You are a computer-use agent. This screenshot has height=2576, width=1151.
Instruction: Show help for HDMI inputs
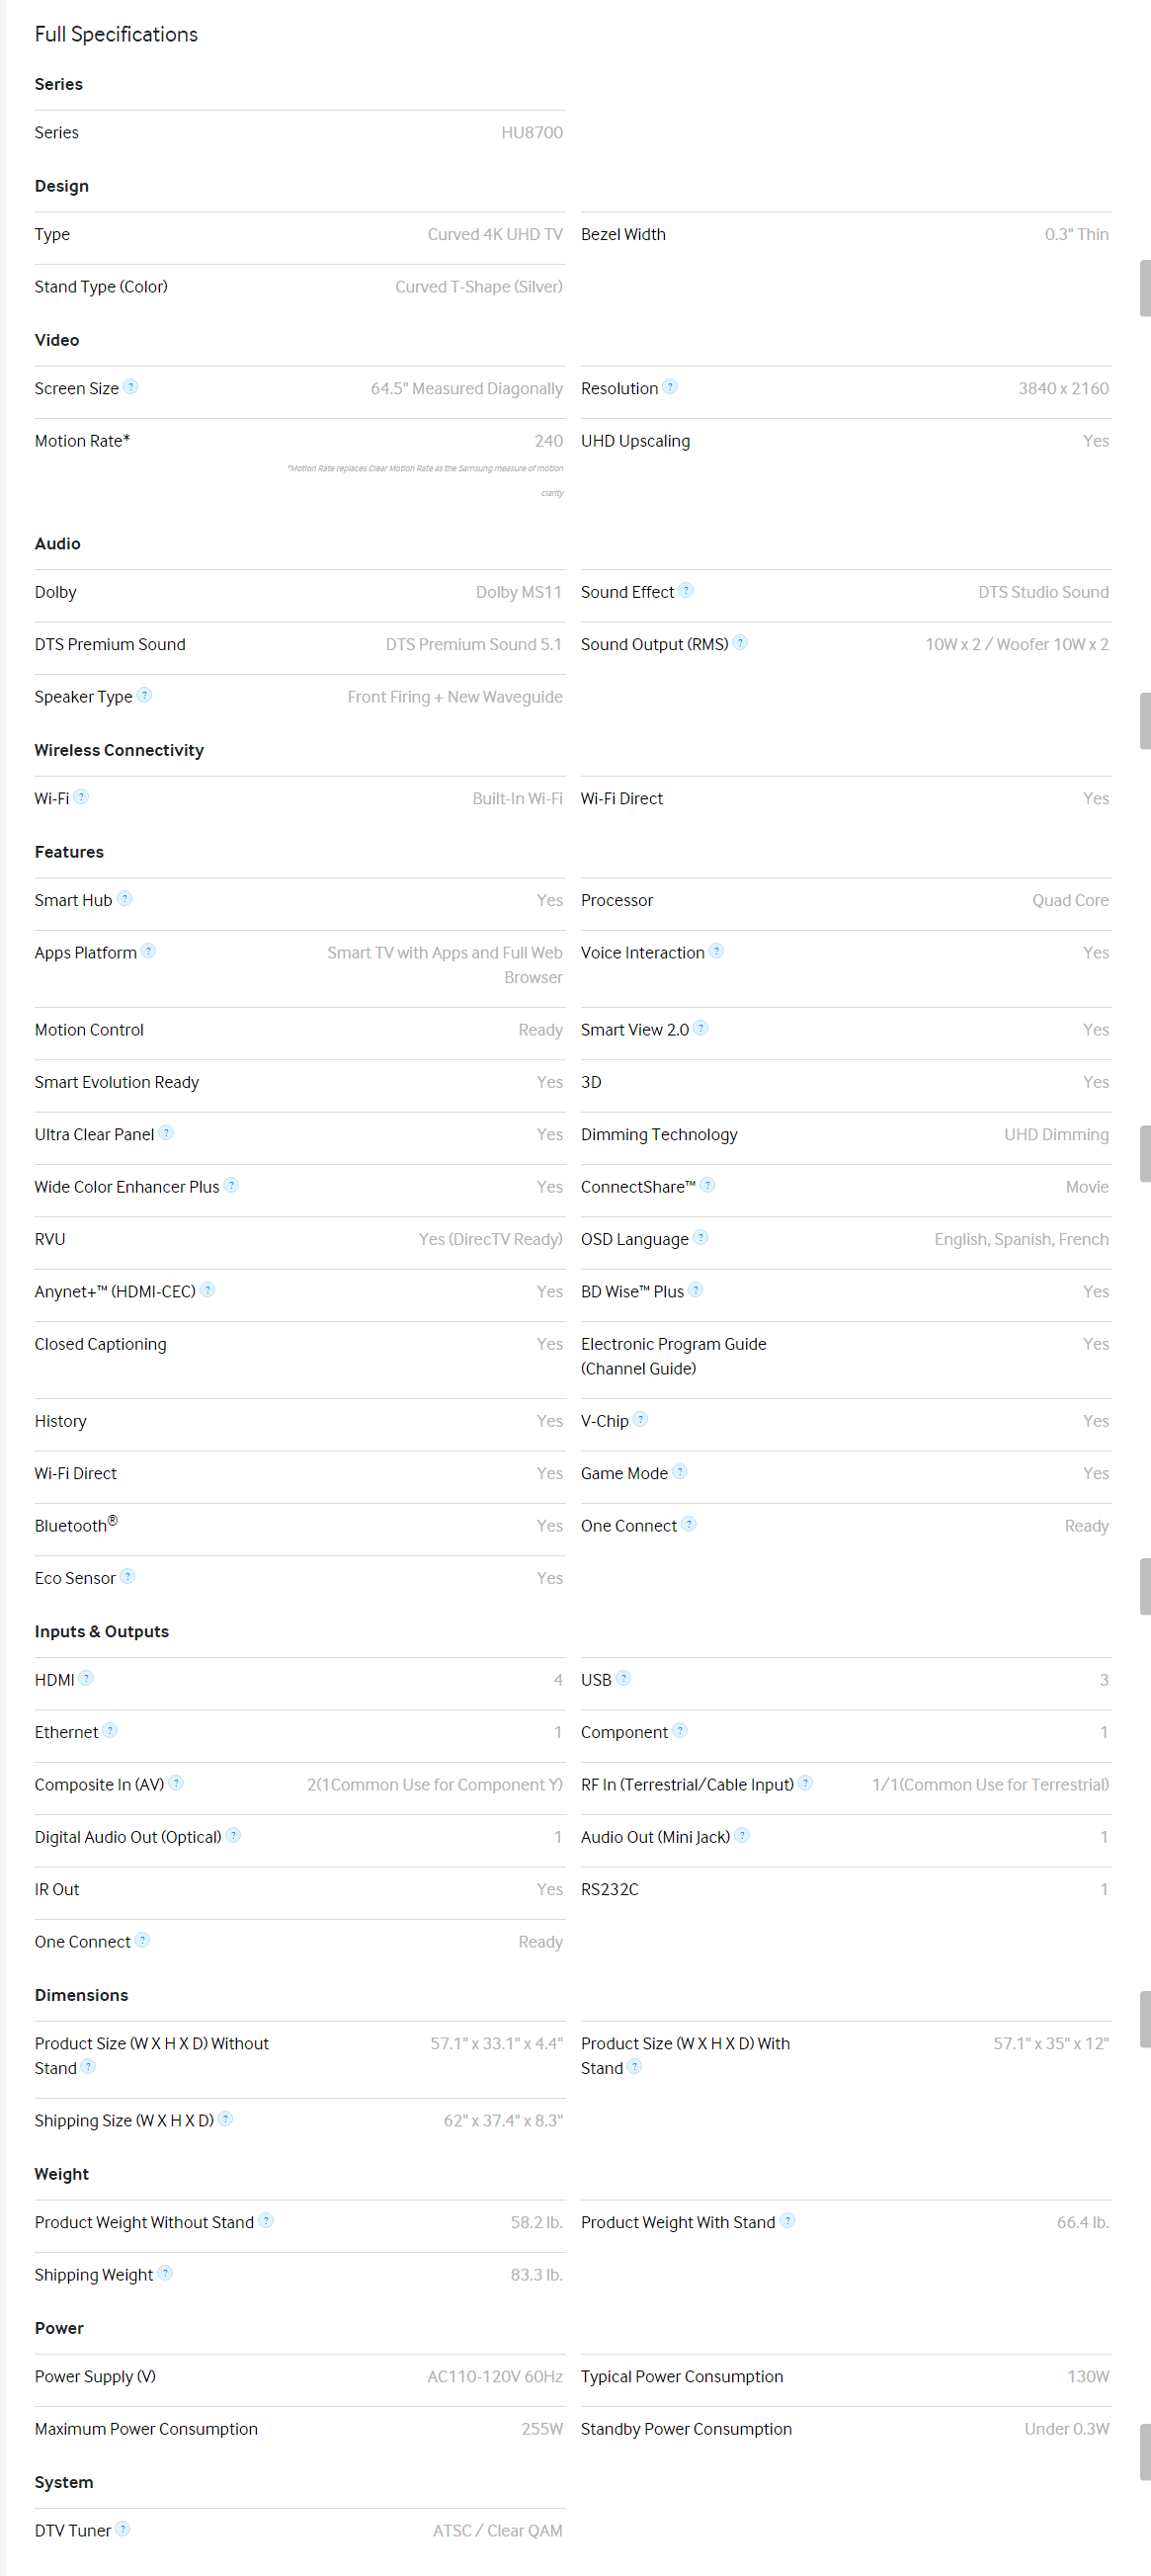click(x=87, y=1679)
